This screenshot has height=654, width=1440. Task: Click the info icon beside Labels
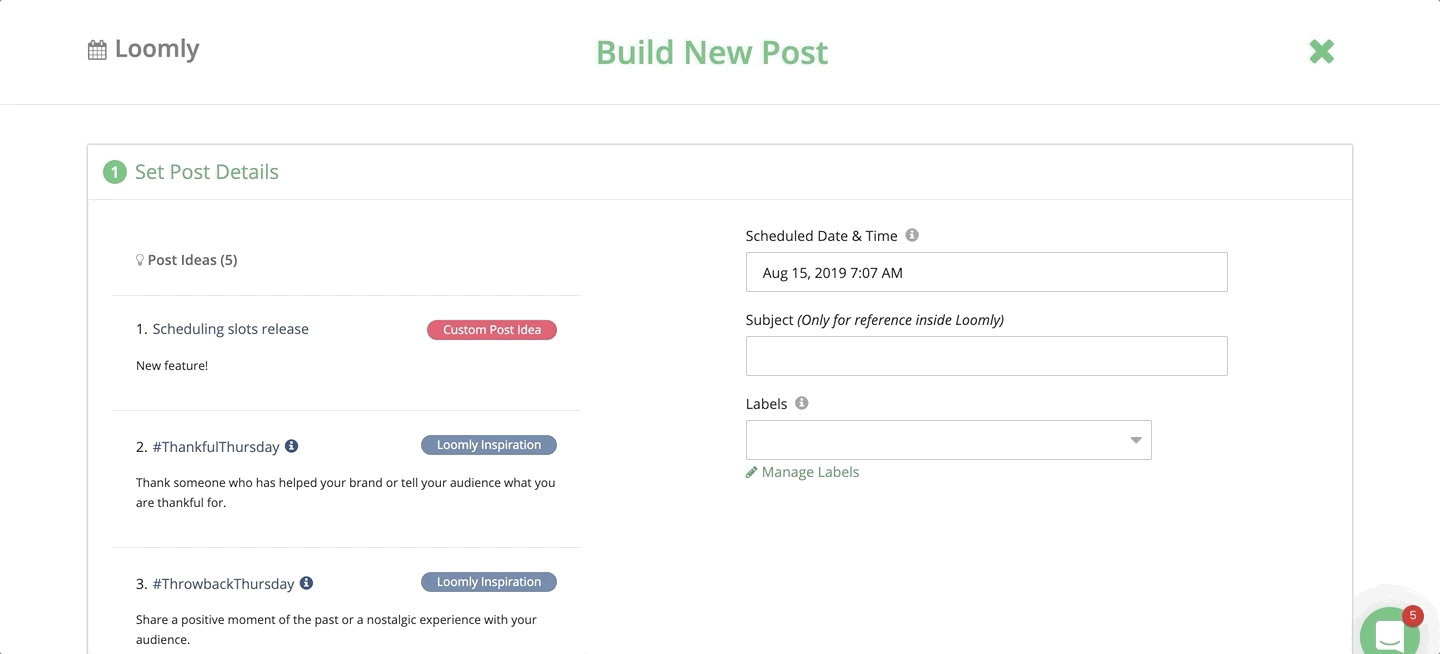click(799, 402)
